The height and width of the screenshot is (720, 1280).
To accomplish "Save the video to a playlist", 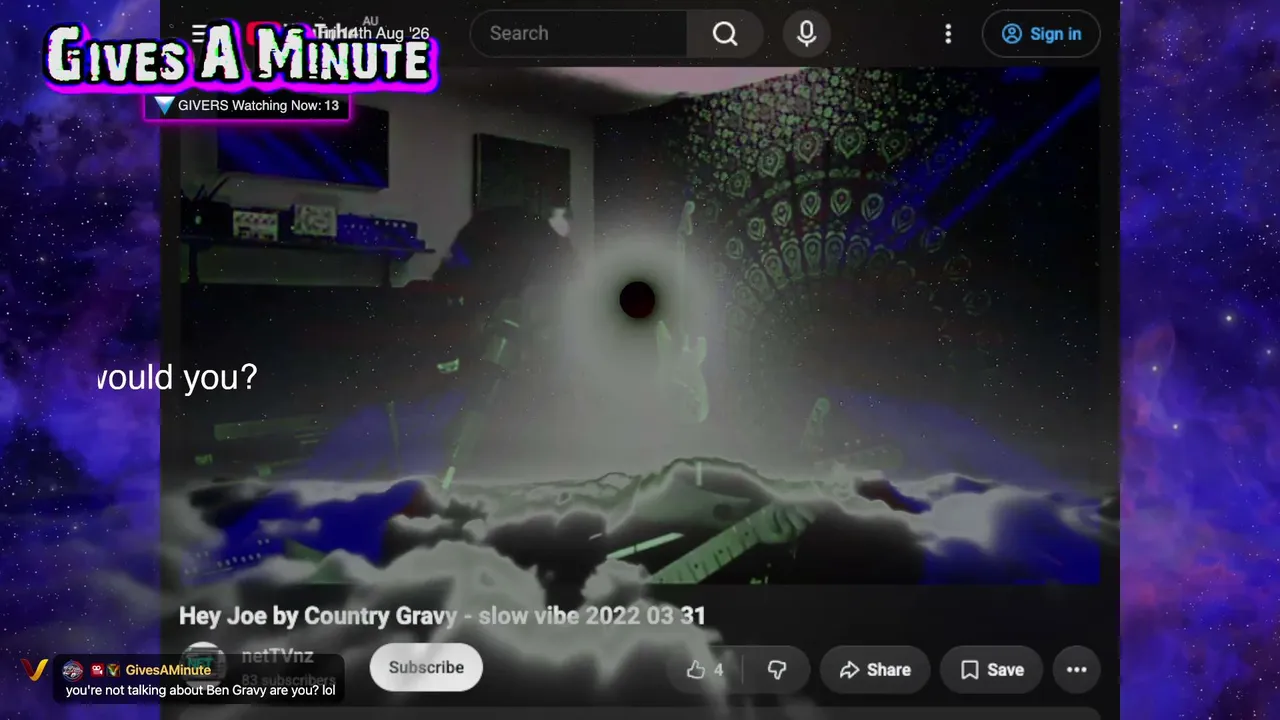I will pos(991,670).
